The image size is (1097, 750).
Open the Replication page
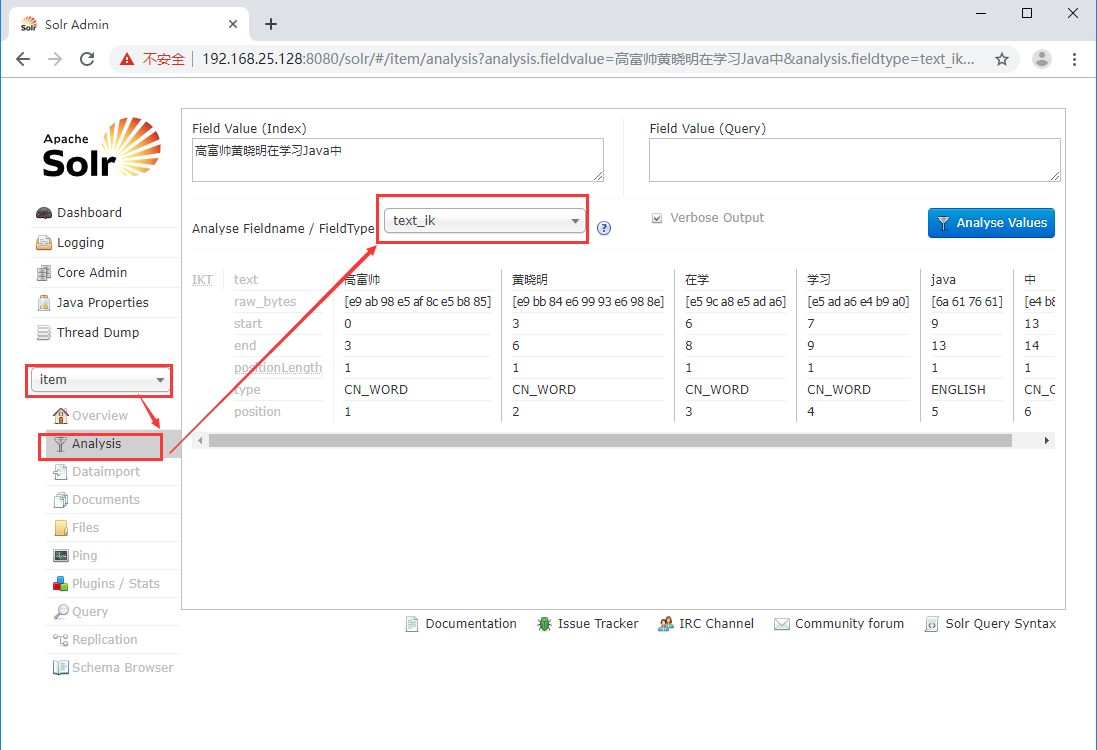[x=104, y=639]
